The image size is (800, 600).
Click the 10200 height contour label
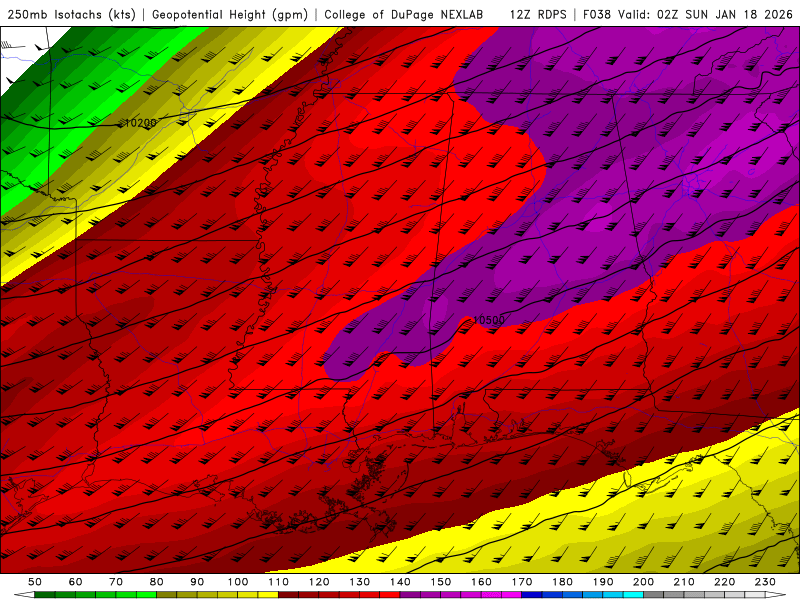140,123
